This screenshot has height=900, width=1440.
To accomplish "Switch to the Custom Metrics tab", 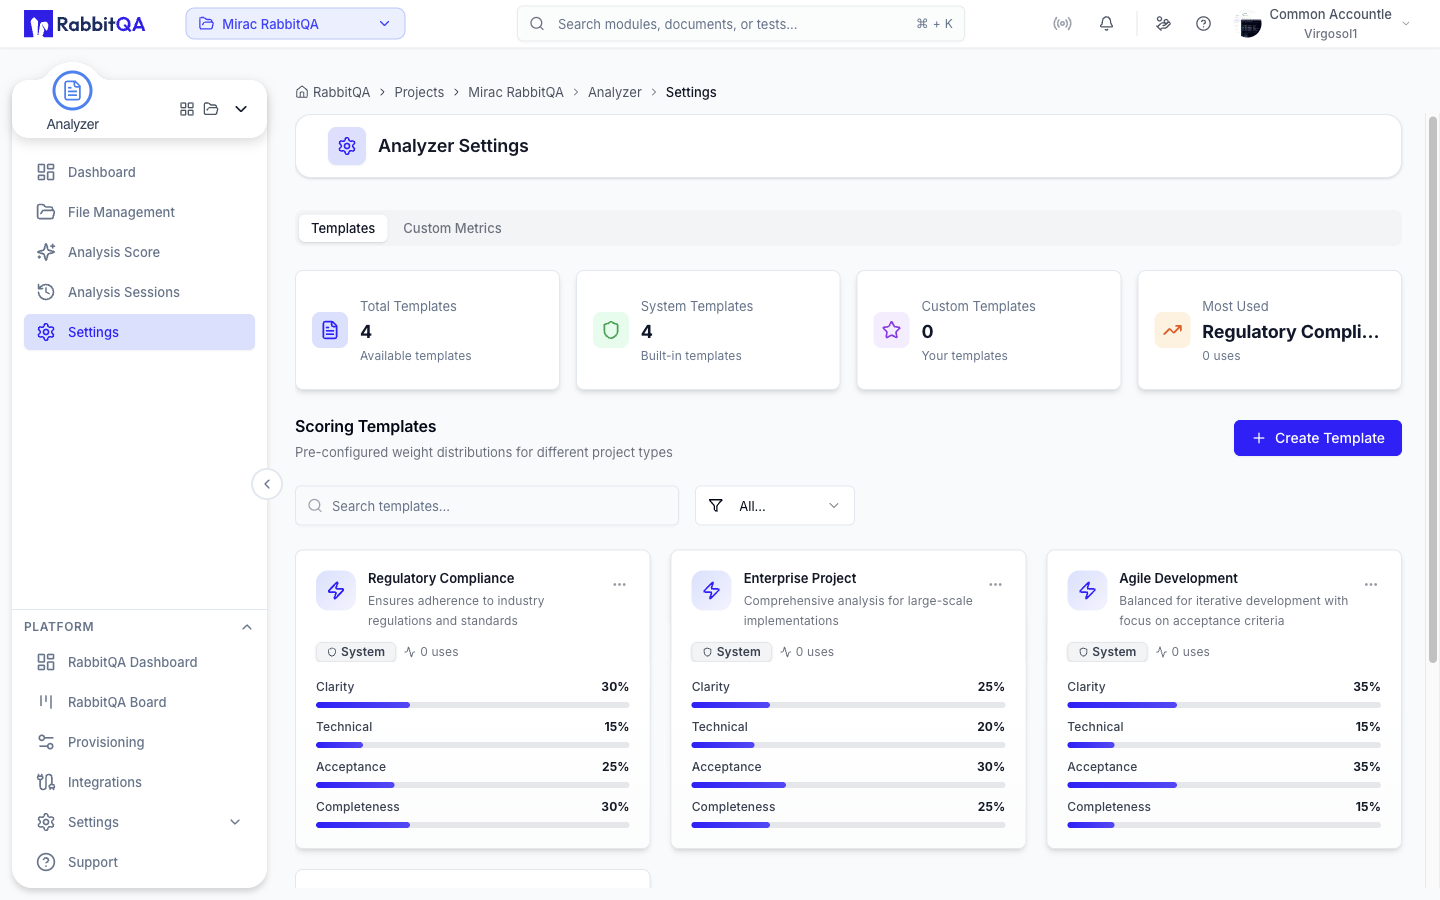I will click(x=452, y=228).
